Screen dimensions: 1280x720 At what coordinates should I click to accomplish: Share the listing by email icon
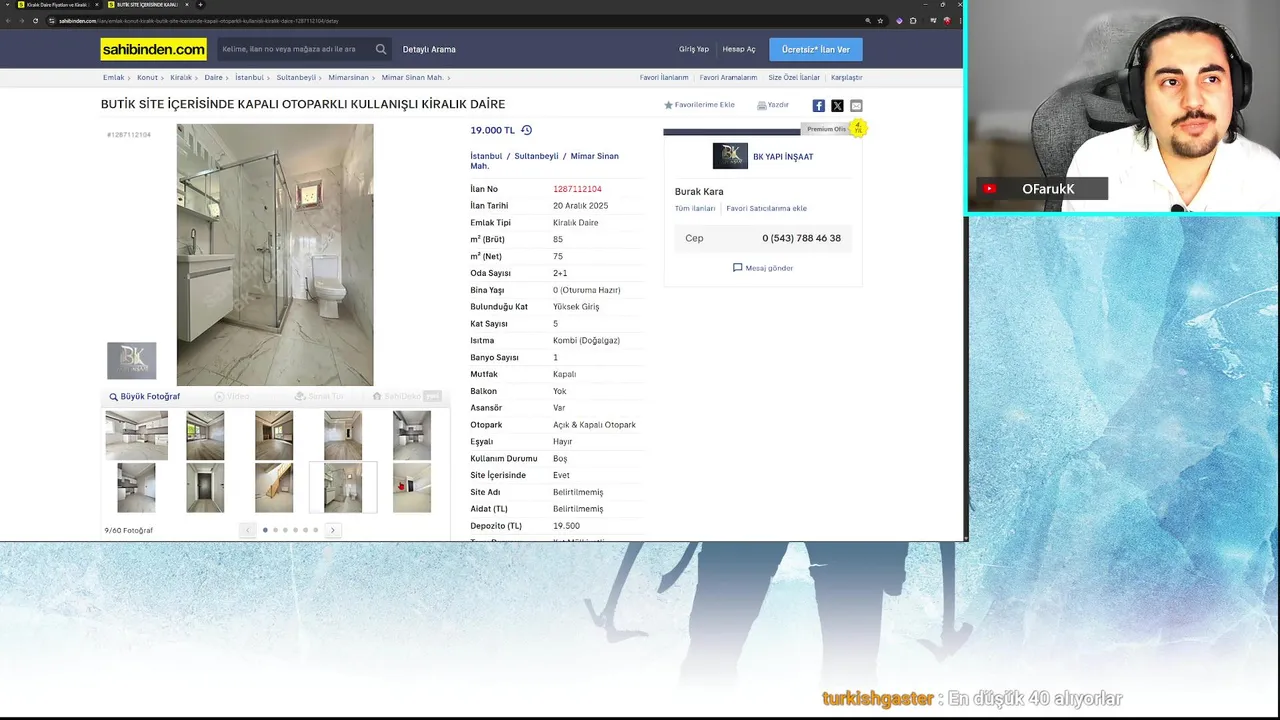coord(856,105)
